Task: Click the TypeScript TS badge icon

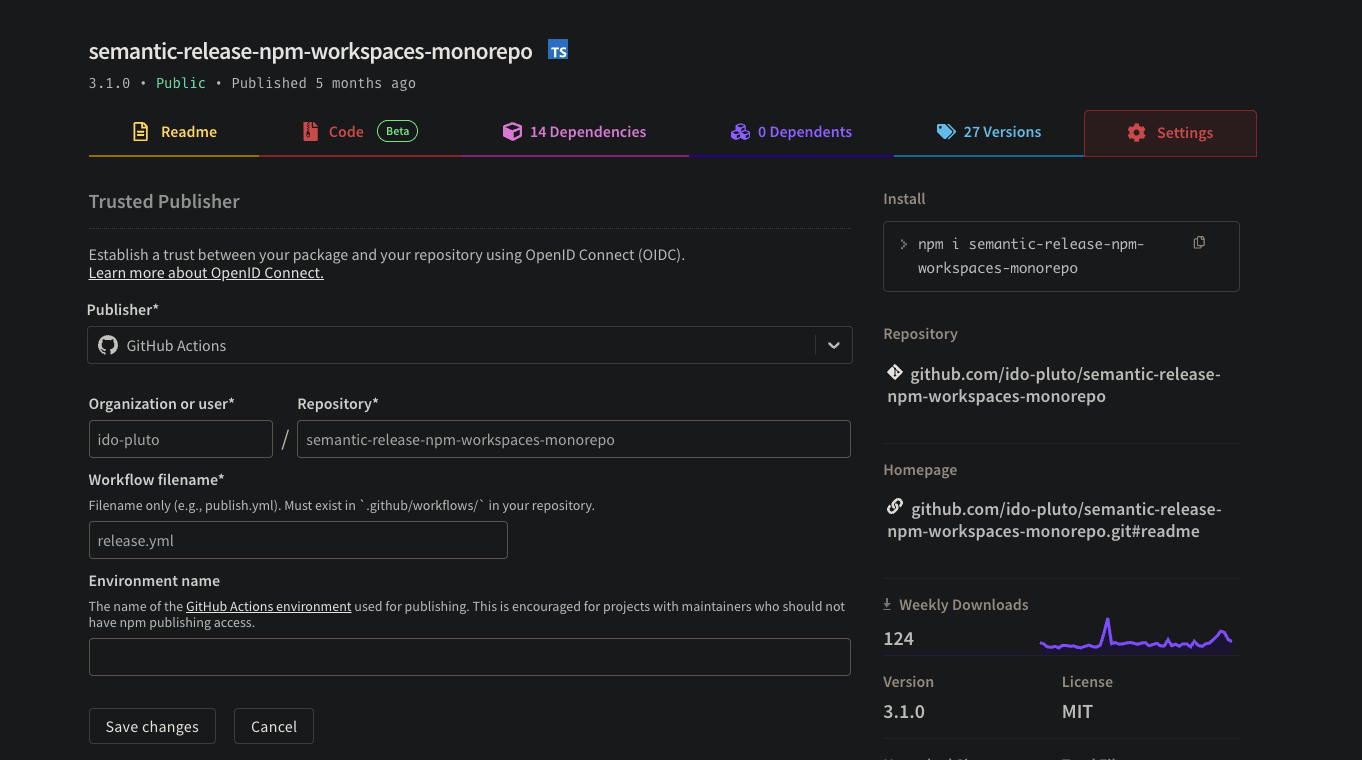Action: [558, 50]
